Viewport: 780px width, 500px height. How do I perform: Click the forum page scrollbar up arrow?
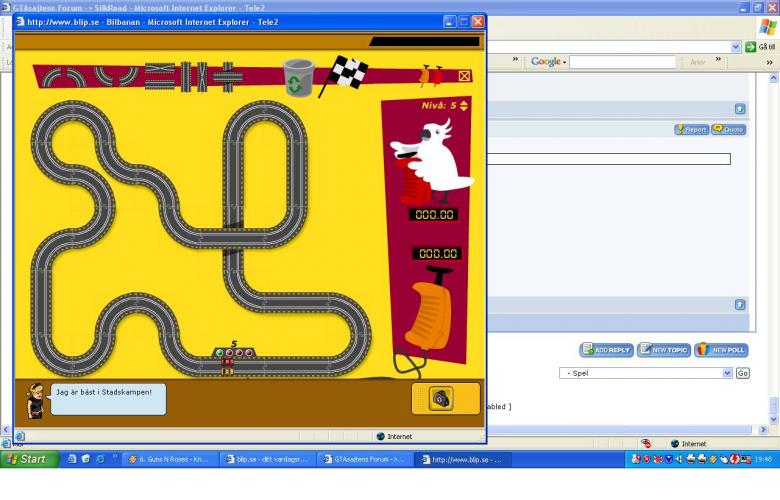tap(774, 79)
